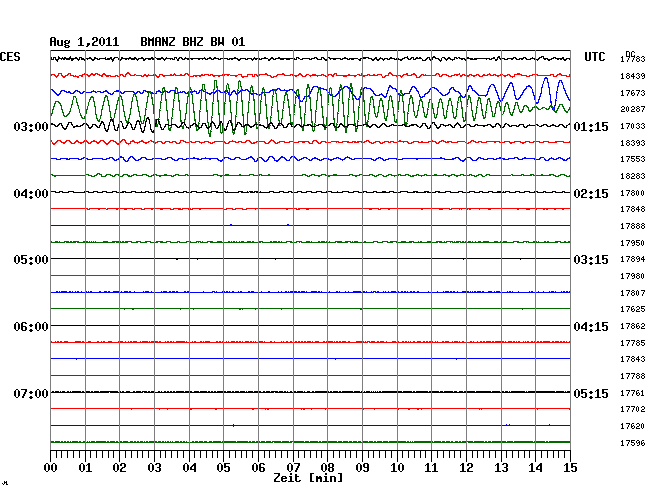The height and width of the screenshot is (494, 650).
Task: Click the offset value "17950"
Action: [633, 243]
